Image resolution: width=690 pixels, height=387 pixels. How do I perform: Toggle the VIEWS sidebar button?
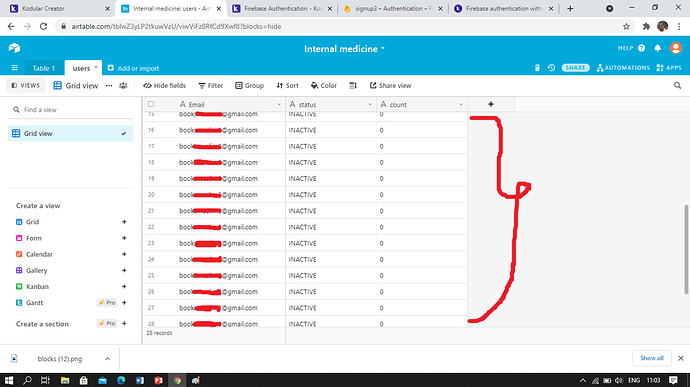click(x=26, y=85)
